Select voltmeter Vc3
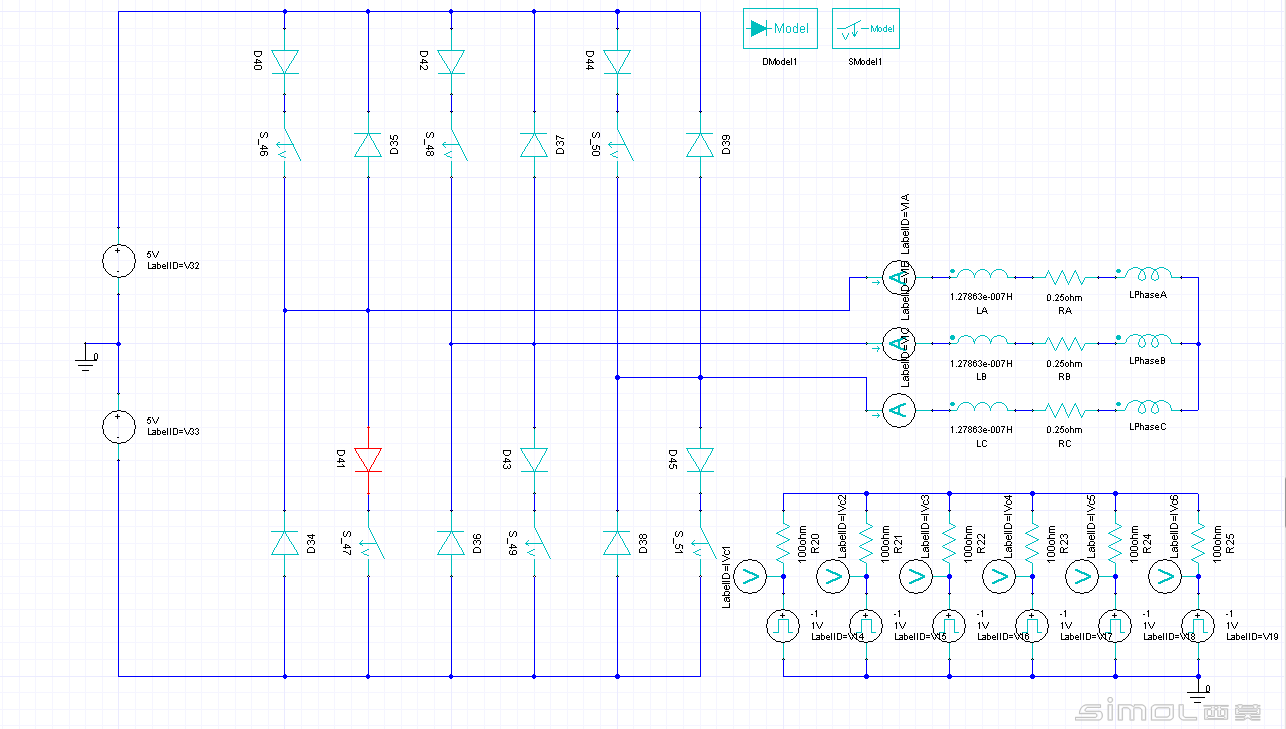The width and height of the screenshot is (1286, 729). [x=916, y=575]
